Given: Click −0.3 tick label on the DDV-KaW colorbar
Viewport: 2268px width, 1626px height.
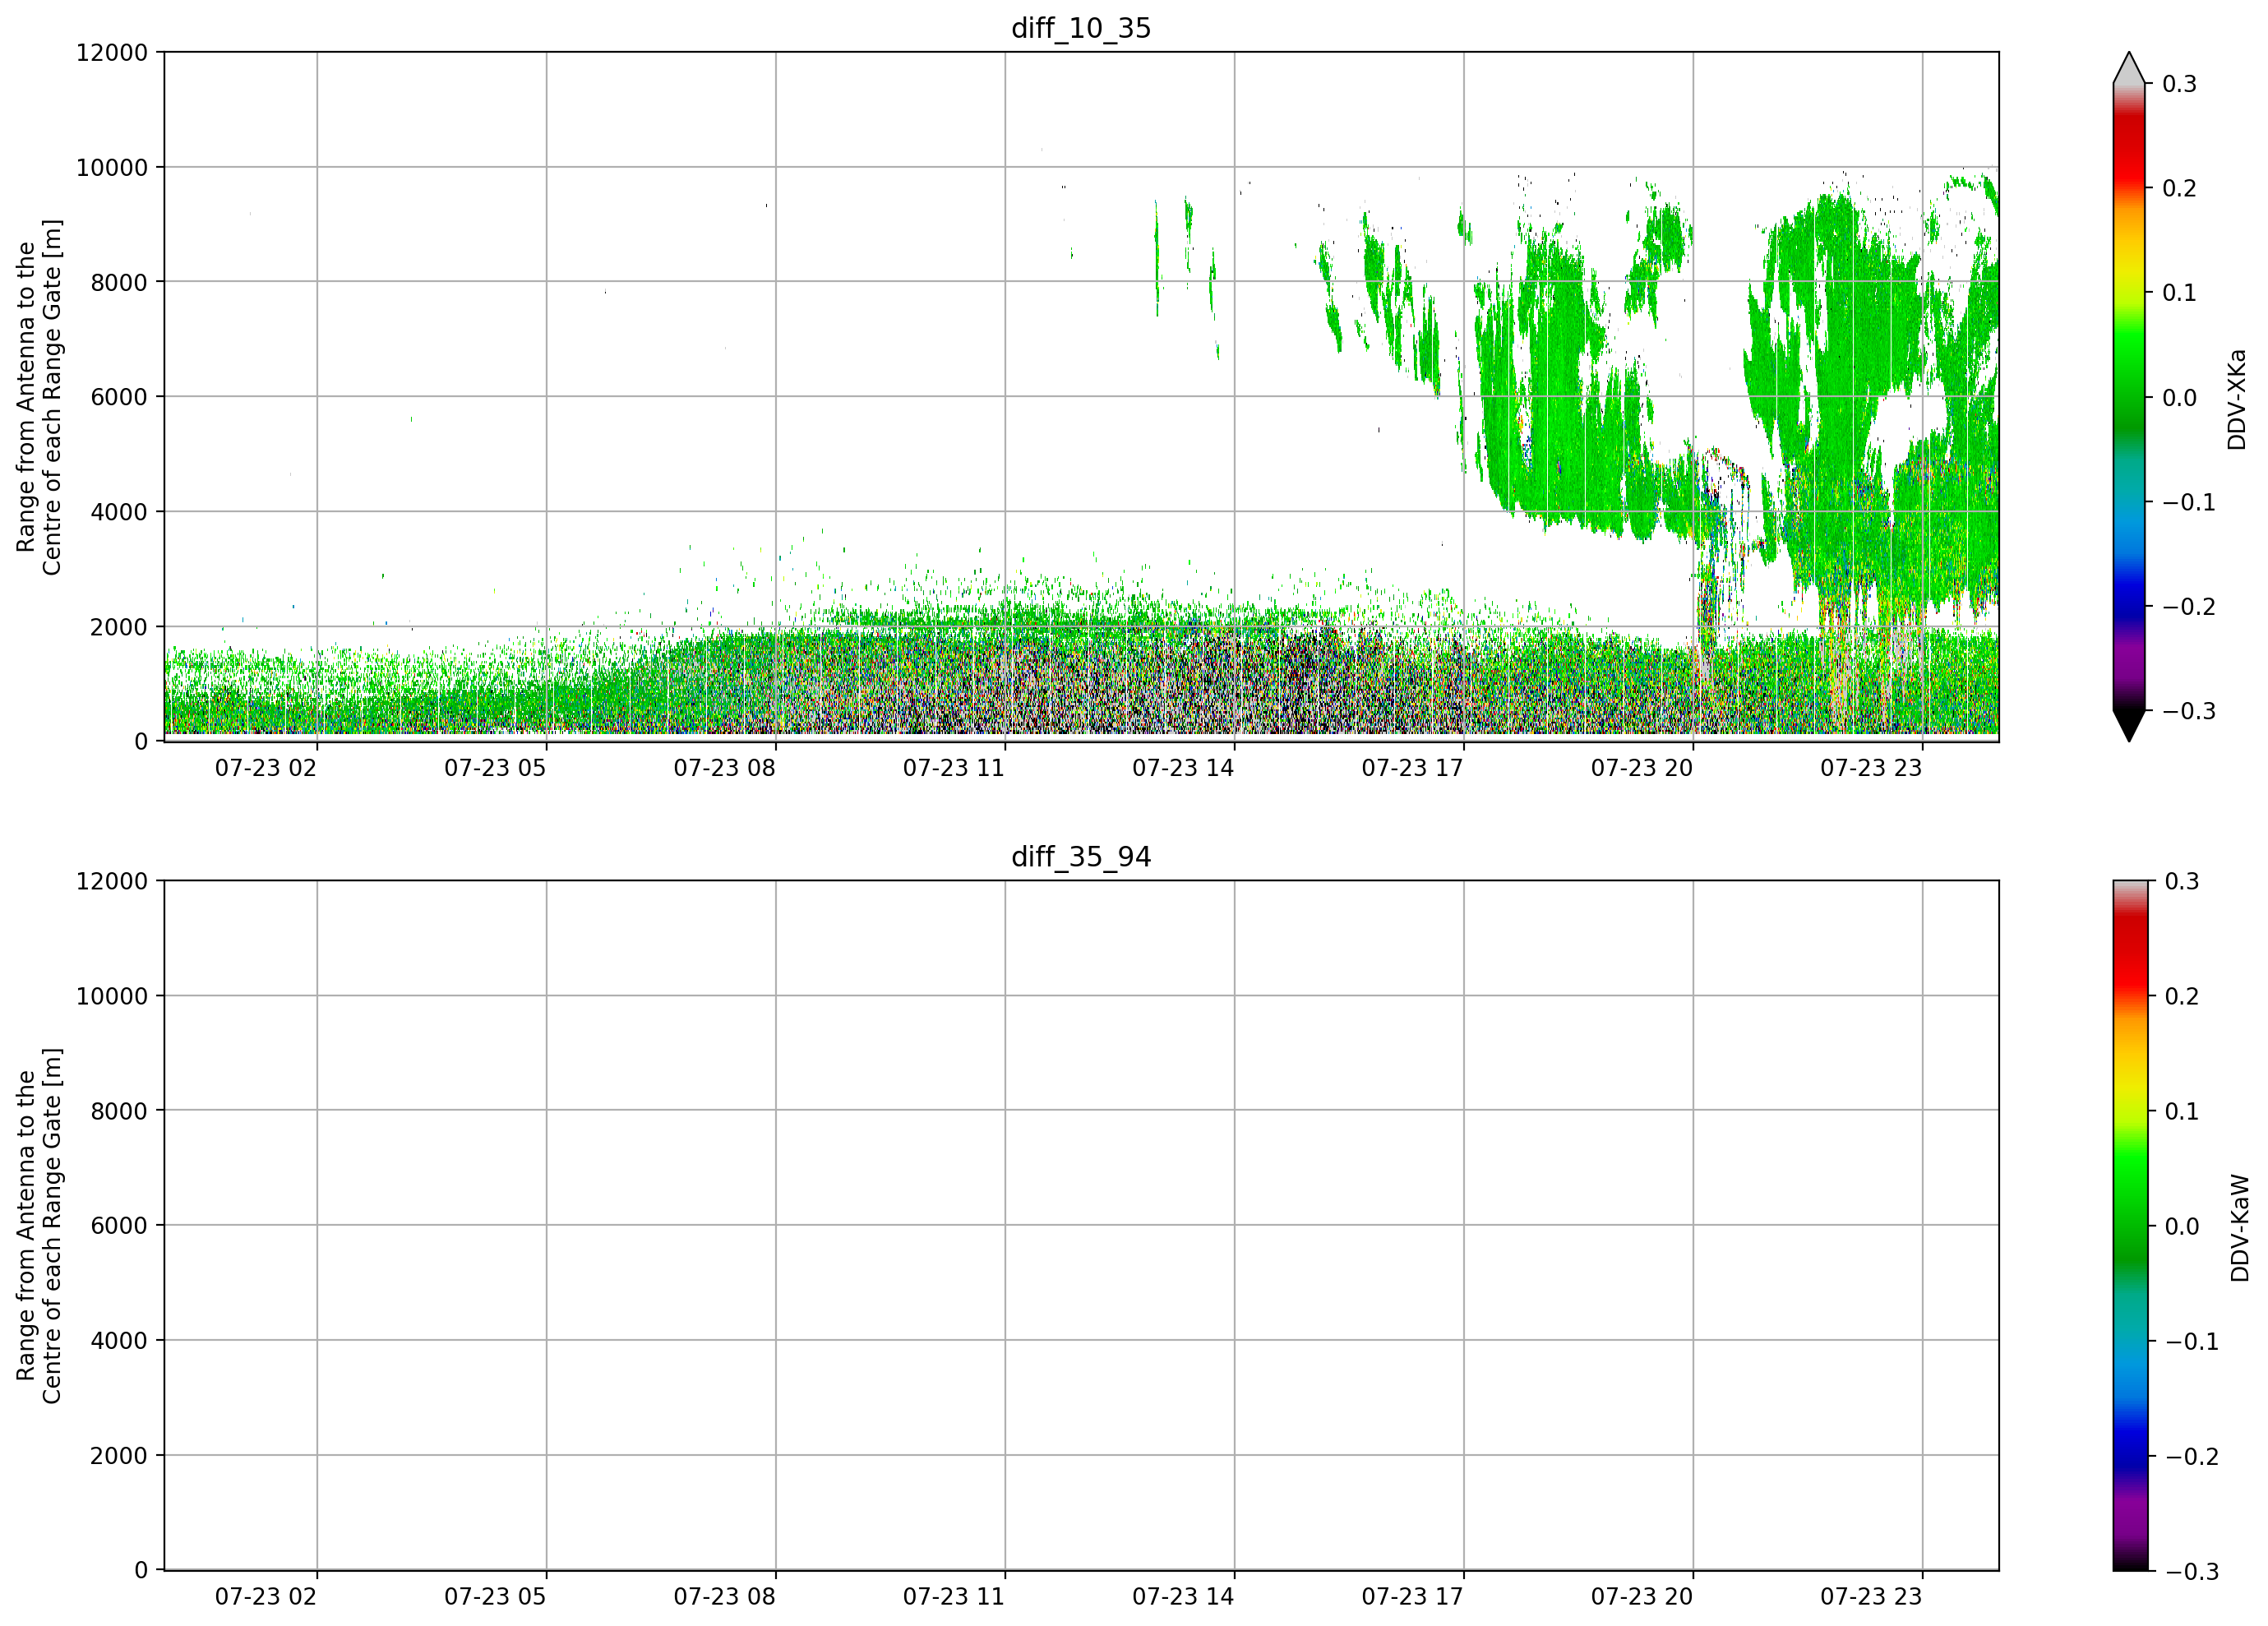Looking at the screenshot, I should [2191, 1571].
